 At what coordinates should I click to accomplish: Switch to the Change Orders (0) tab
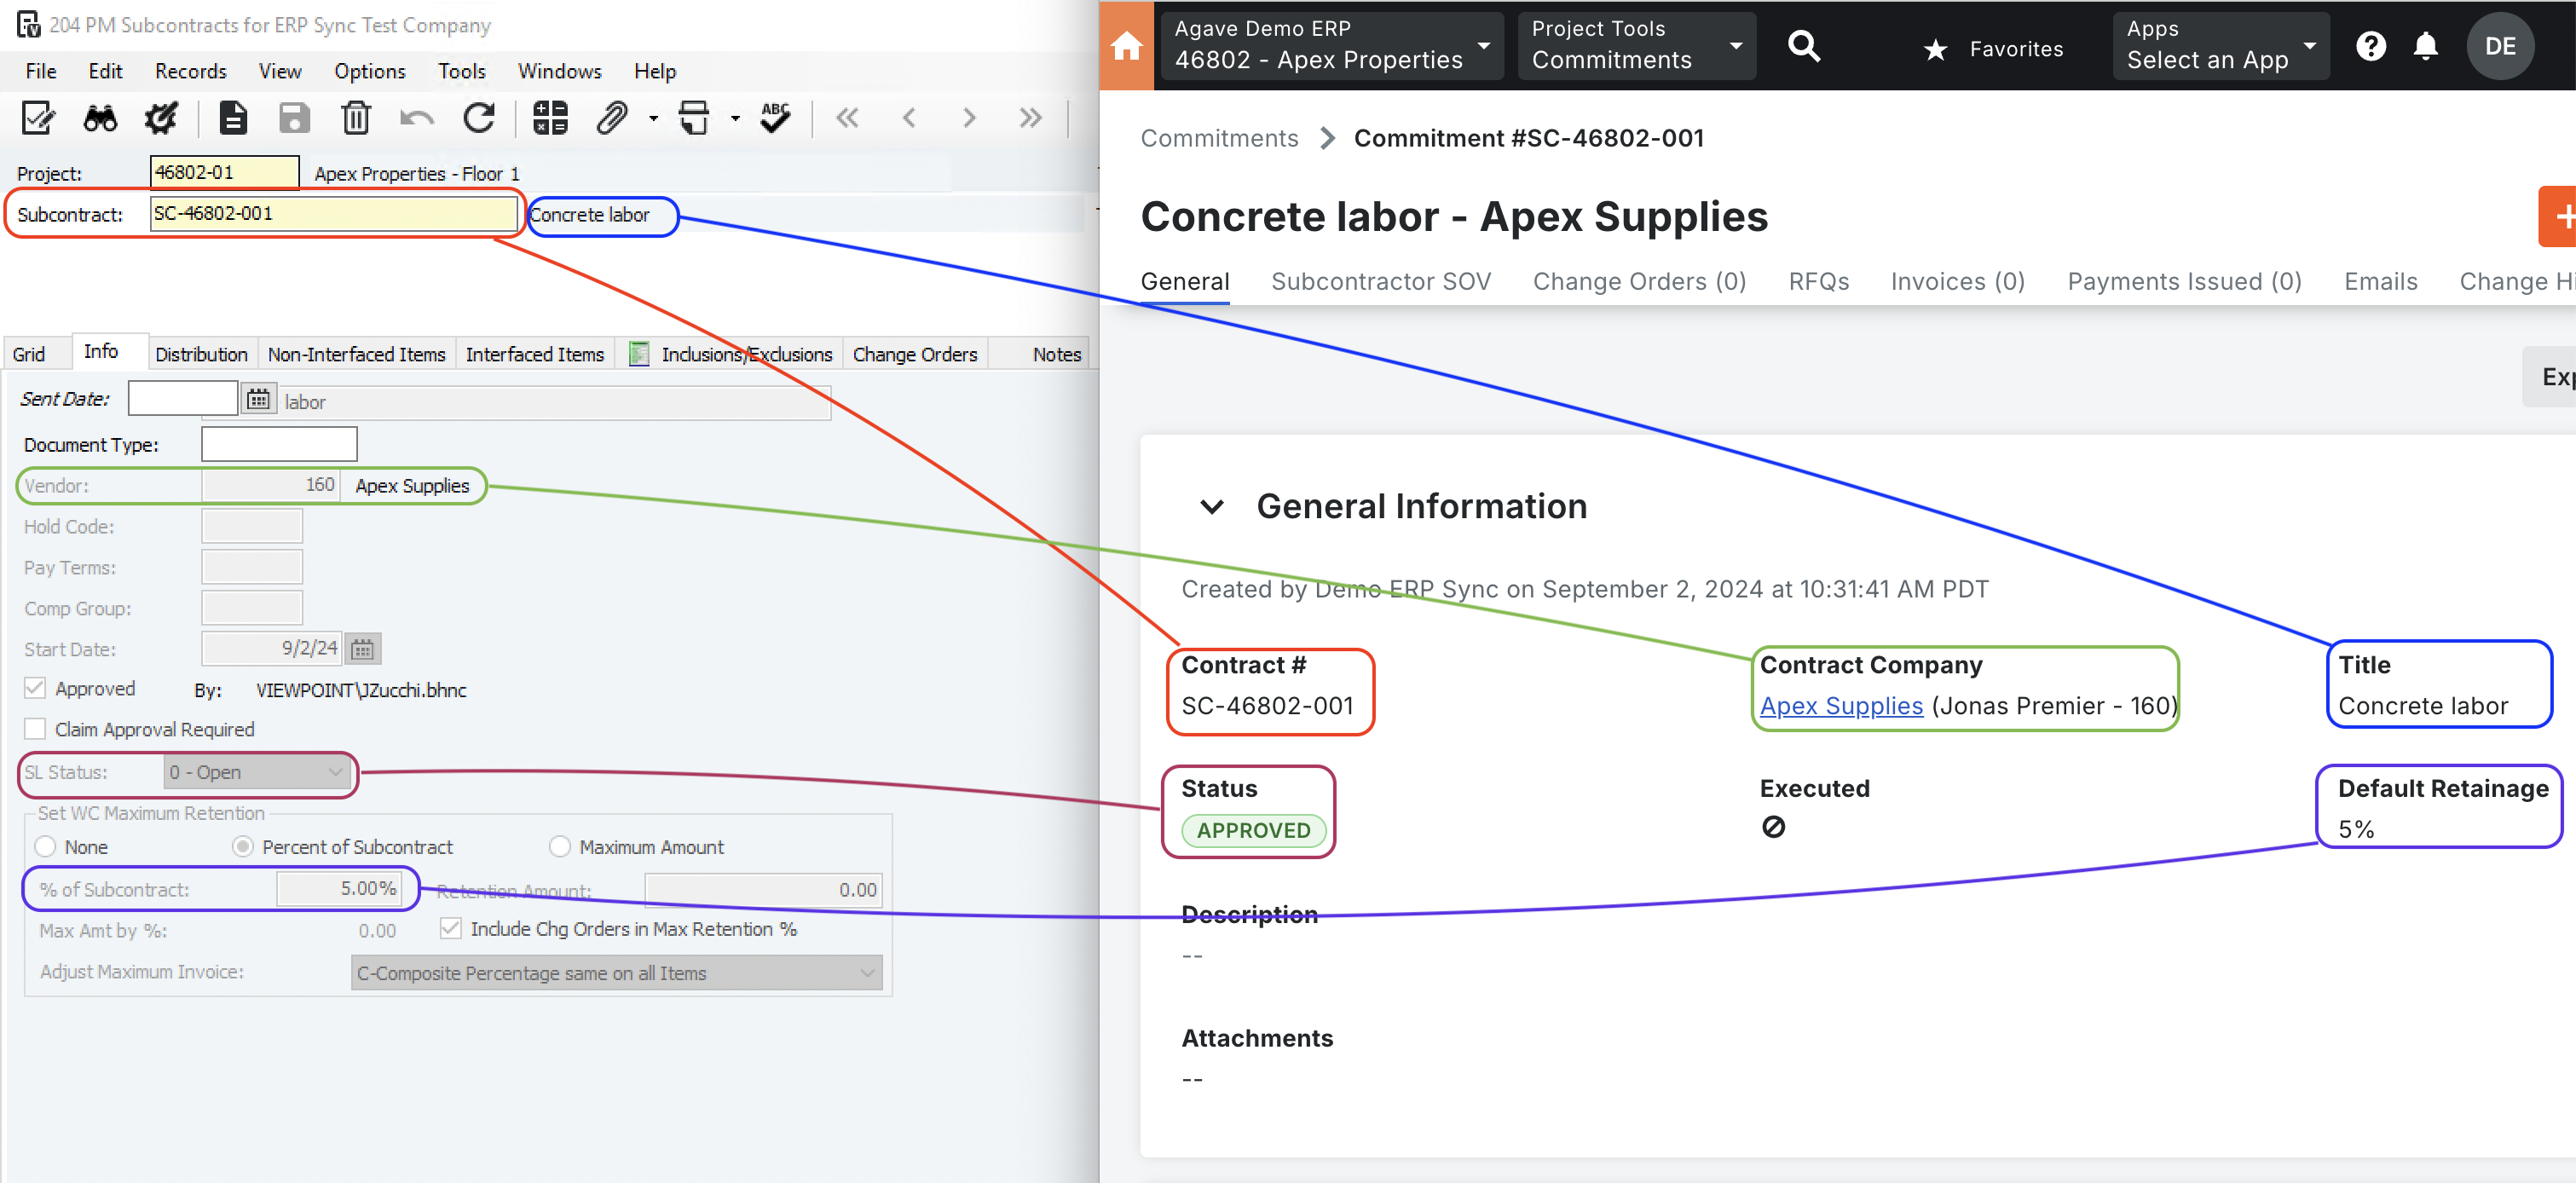[x=1639, y=282]
